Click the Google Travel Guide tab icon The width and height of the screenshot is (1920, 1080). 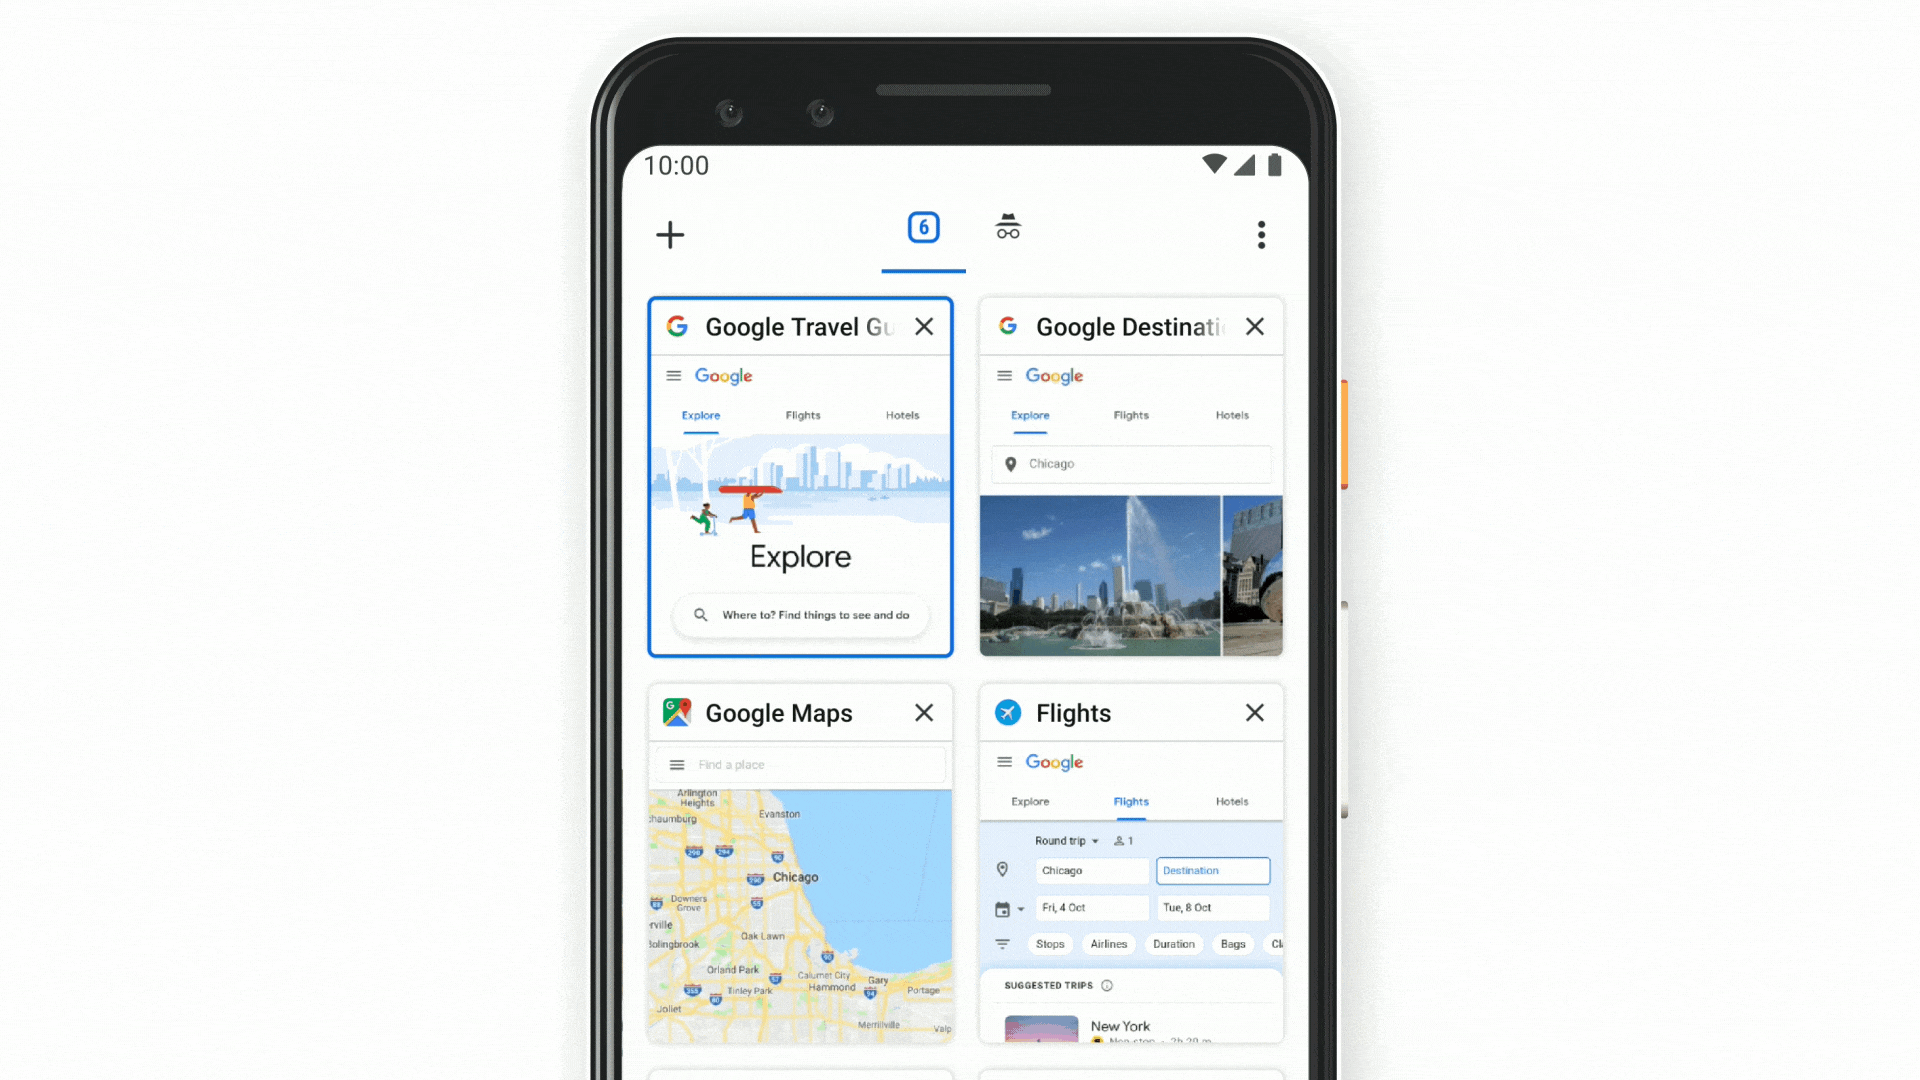click(680, 326)
